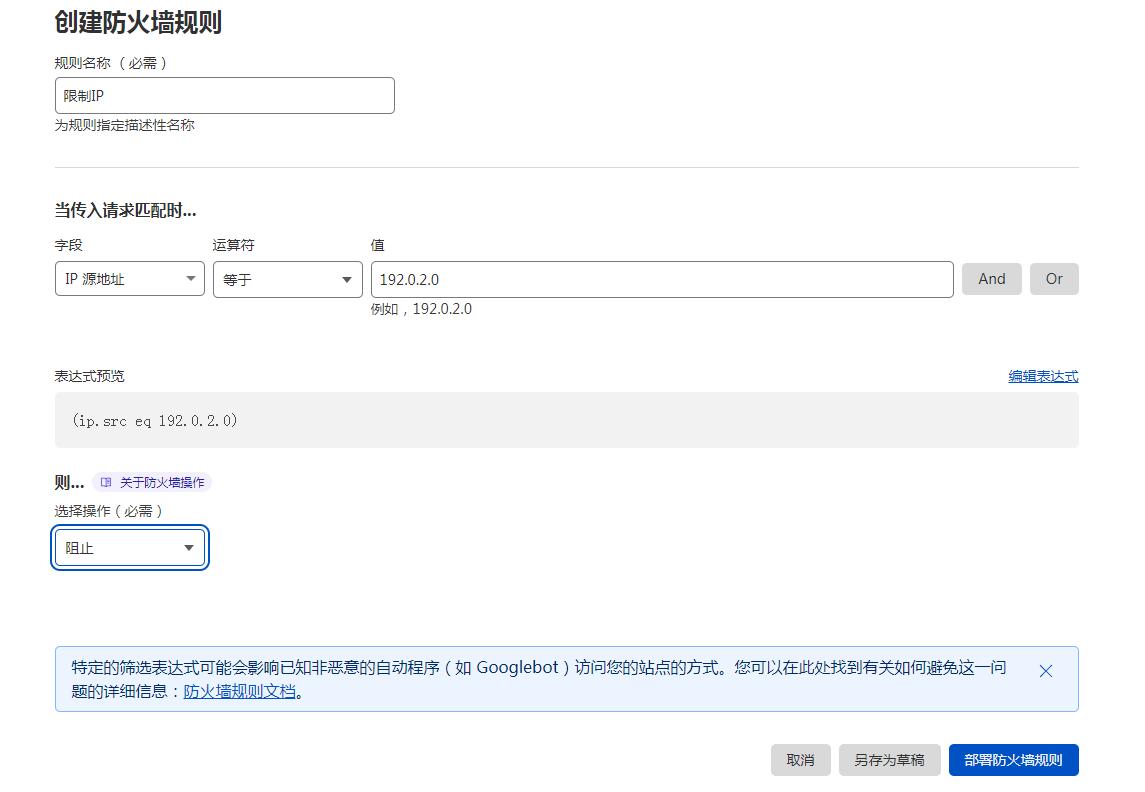1145x792 pixels.
Task: Dismiss the Googlebot info banner with X
Action: click(x=1045, y=671)
